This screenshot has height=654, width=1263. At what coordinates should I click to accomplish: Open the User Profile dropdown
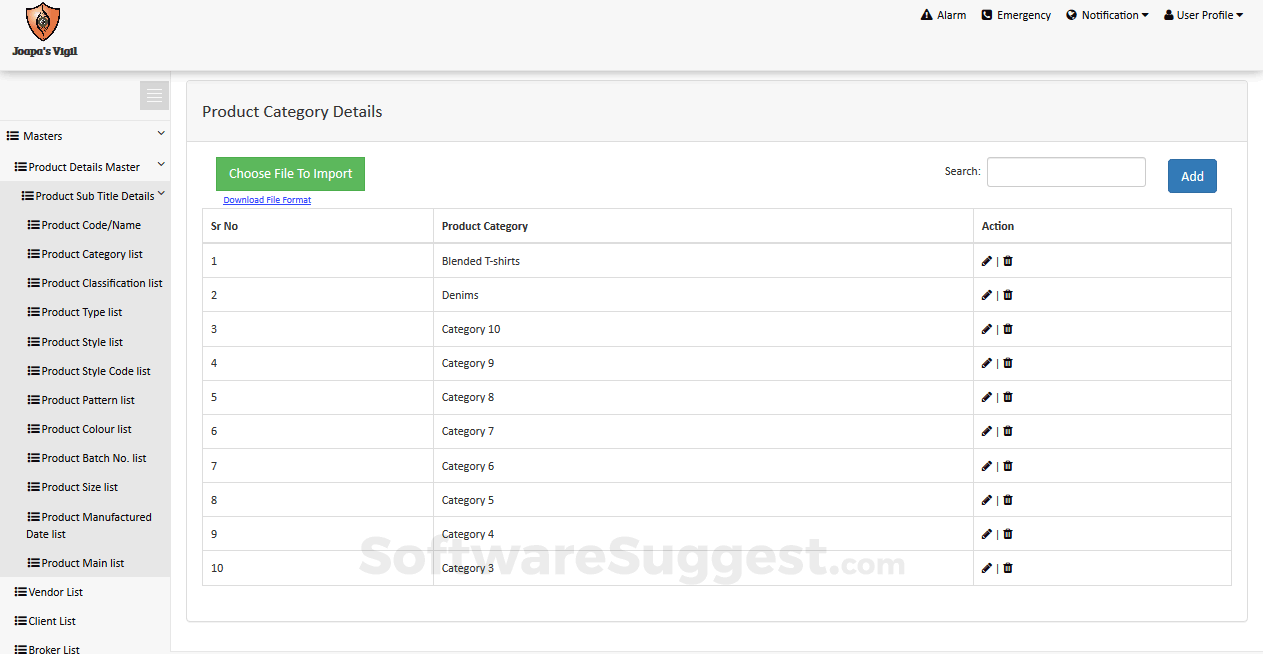[1203, 15]
